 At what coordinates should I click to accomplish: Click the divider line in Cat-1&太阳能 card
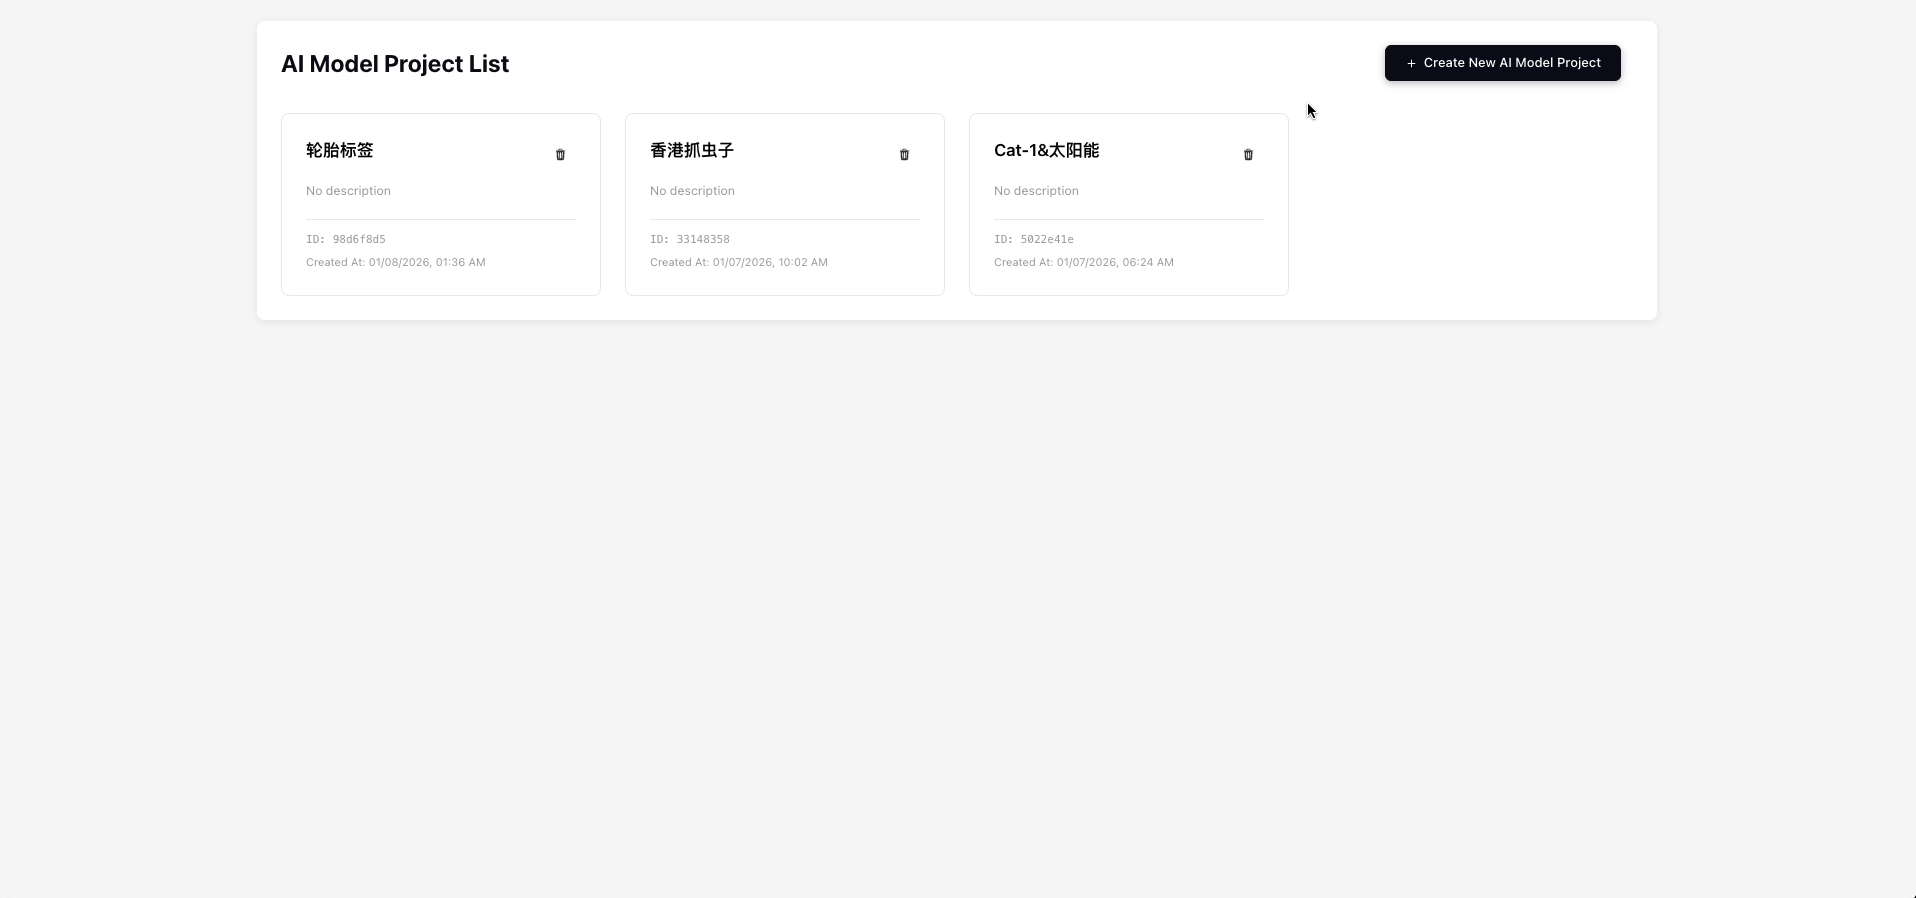[x=1128, y=219]
